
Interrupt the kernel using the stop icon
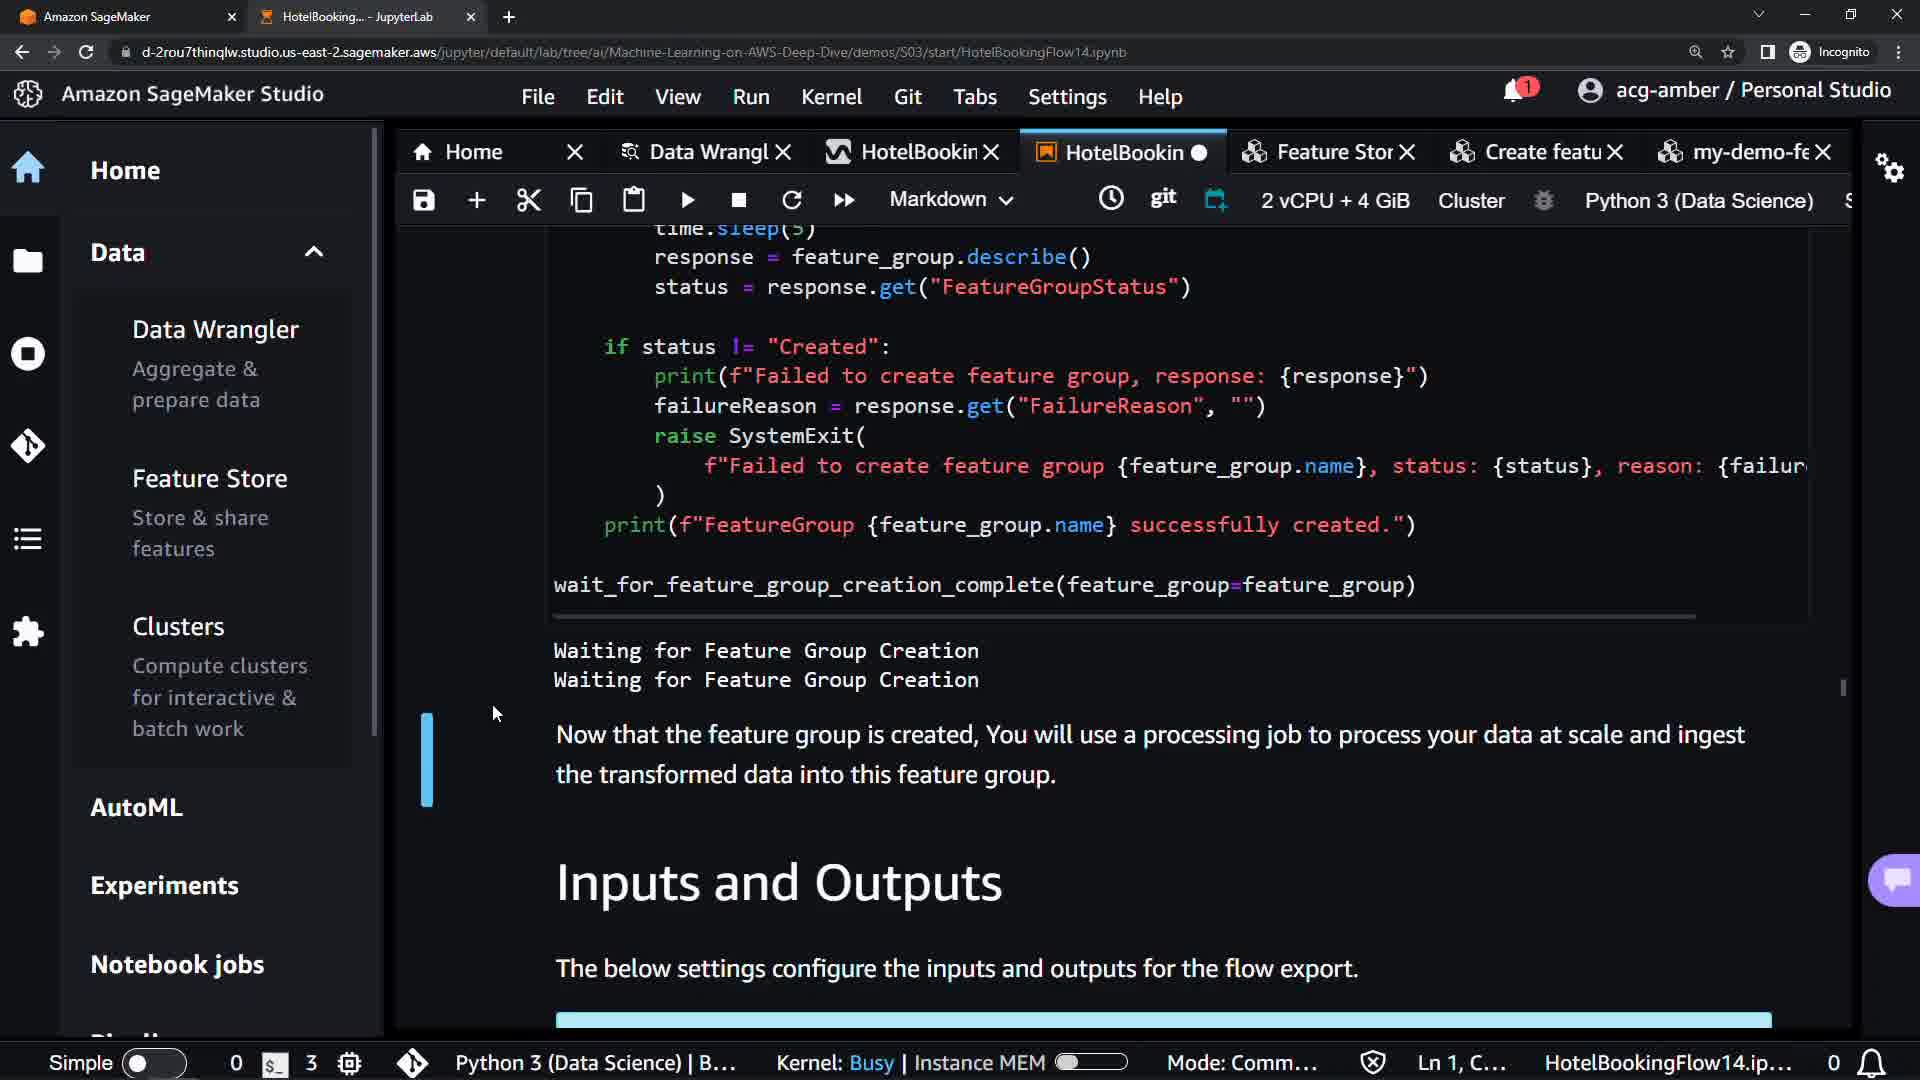pos(739,200)
